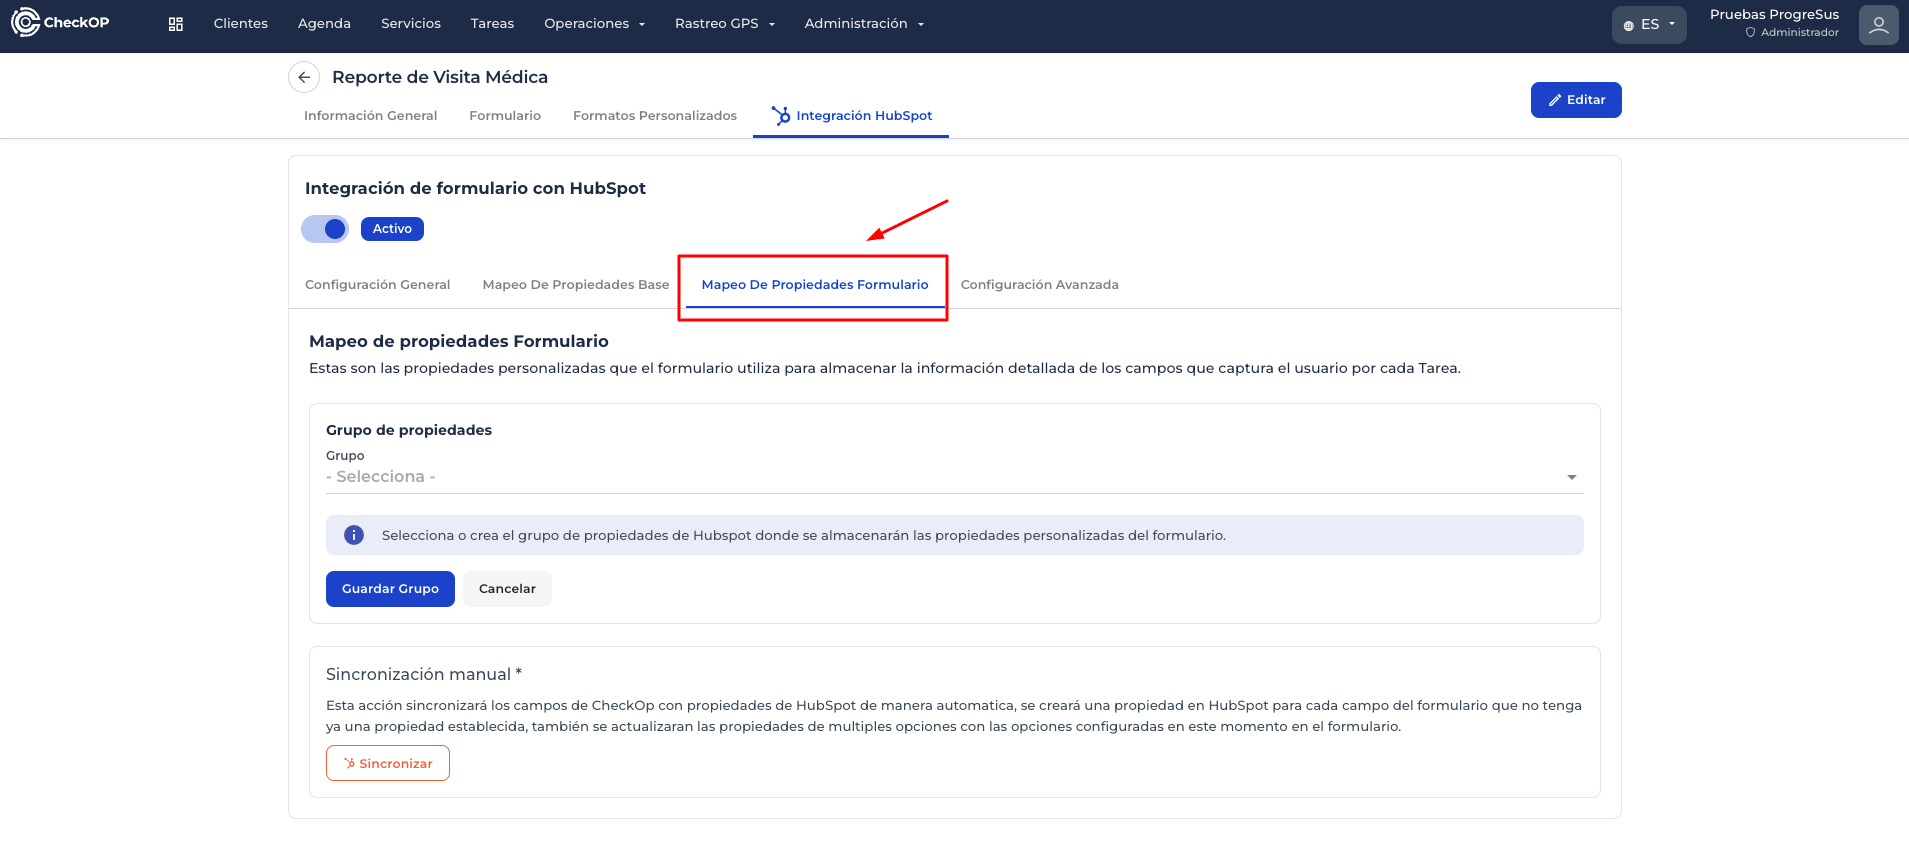Open the dashboard grid icon
Screen dimensions: 1909x854
click(176, 24)
